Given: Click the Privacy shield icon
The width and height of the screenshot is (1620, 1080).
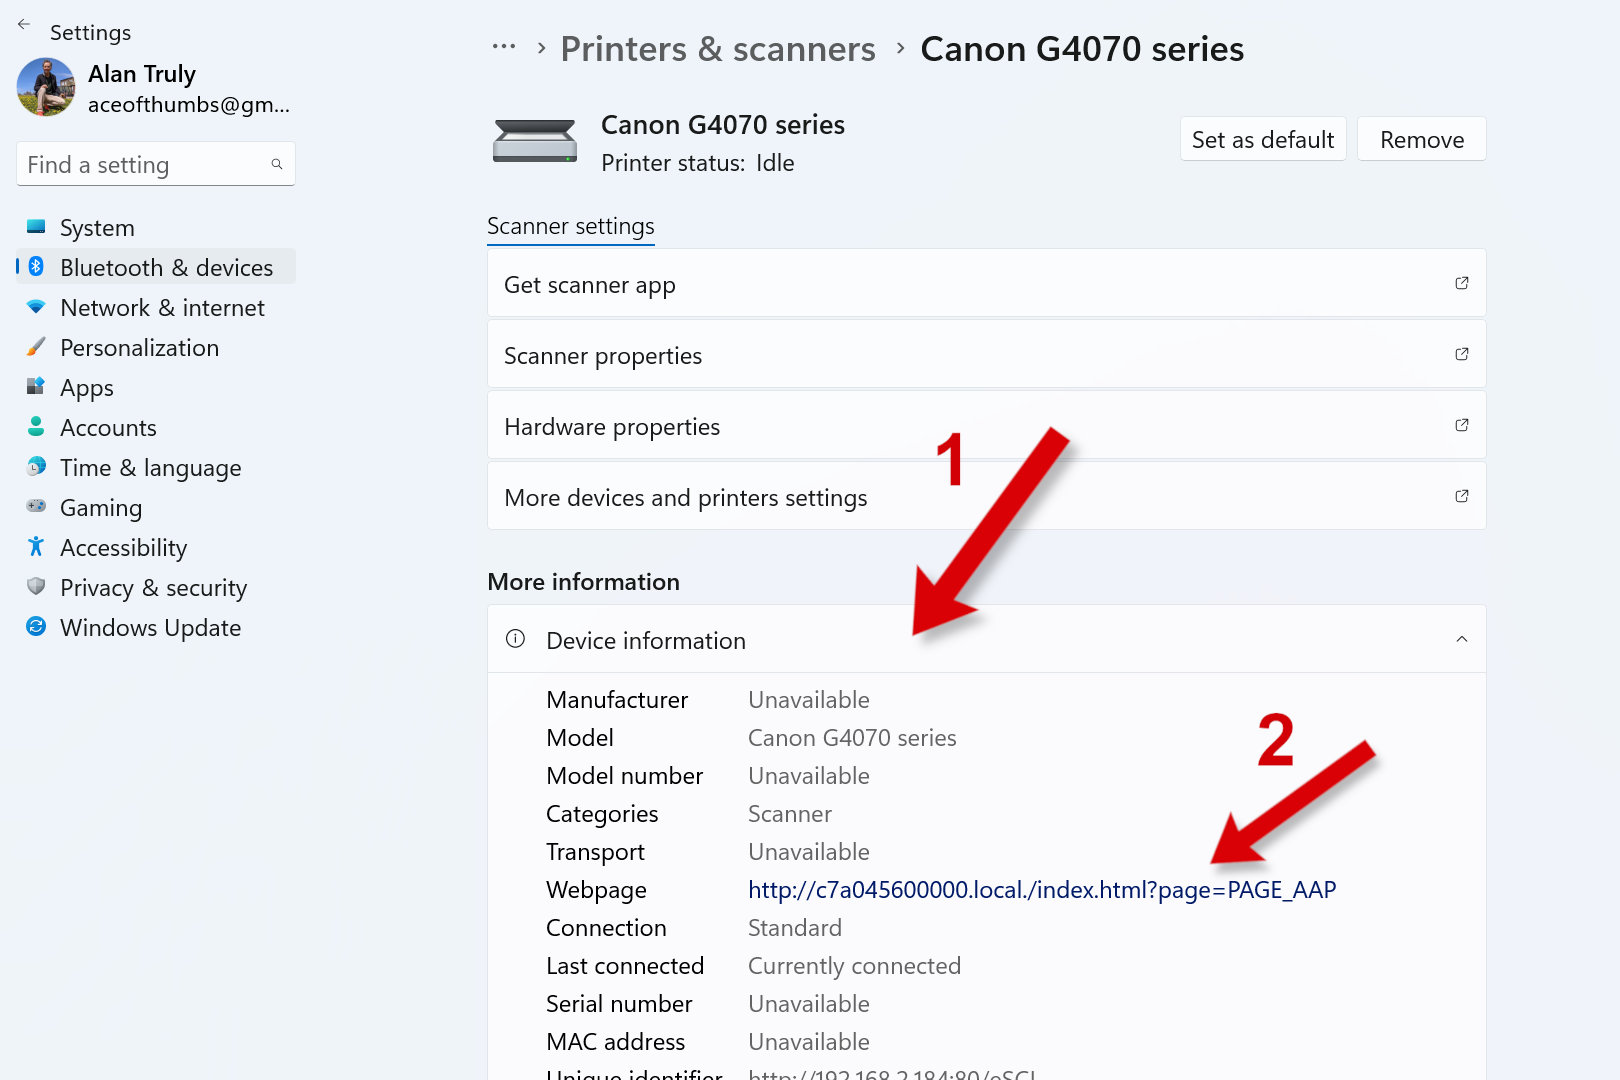Looking at the screenshot, I should 36,586.
